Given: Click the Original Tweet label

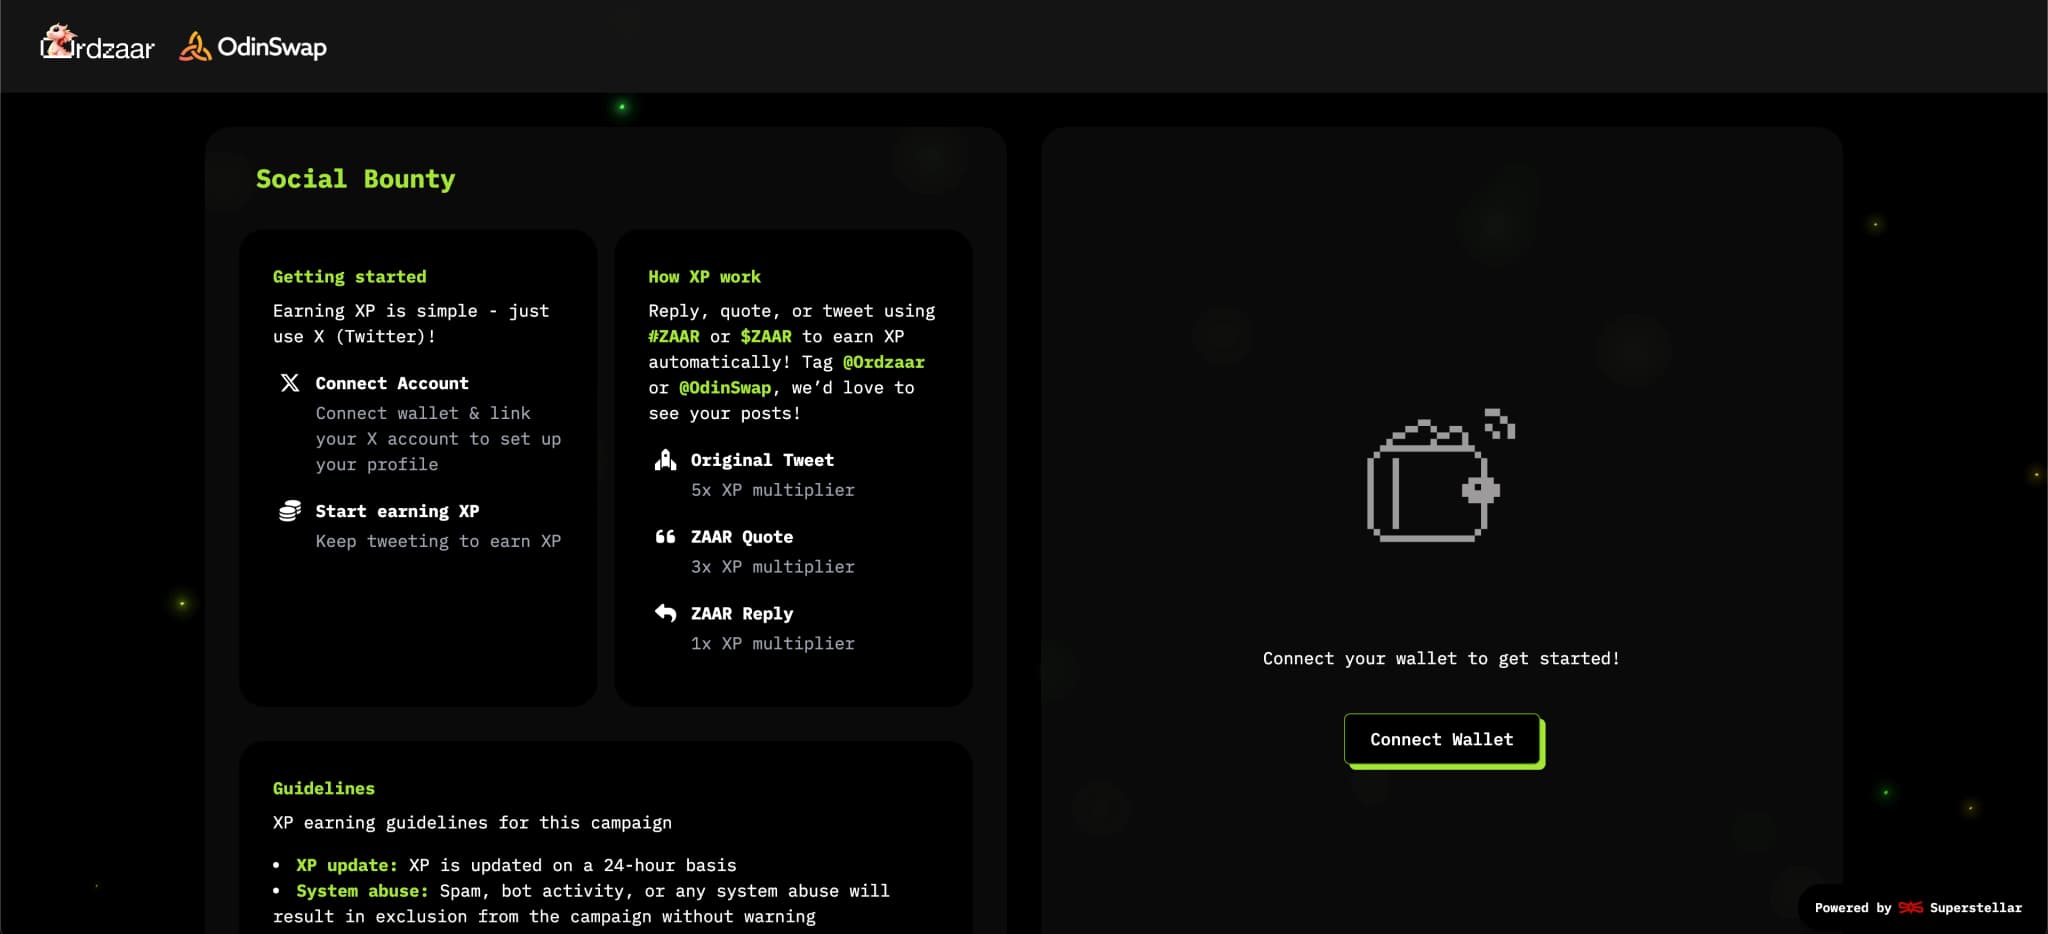Looking at the screenshot, I should [x=762, y=460].
